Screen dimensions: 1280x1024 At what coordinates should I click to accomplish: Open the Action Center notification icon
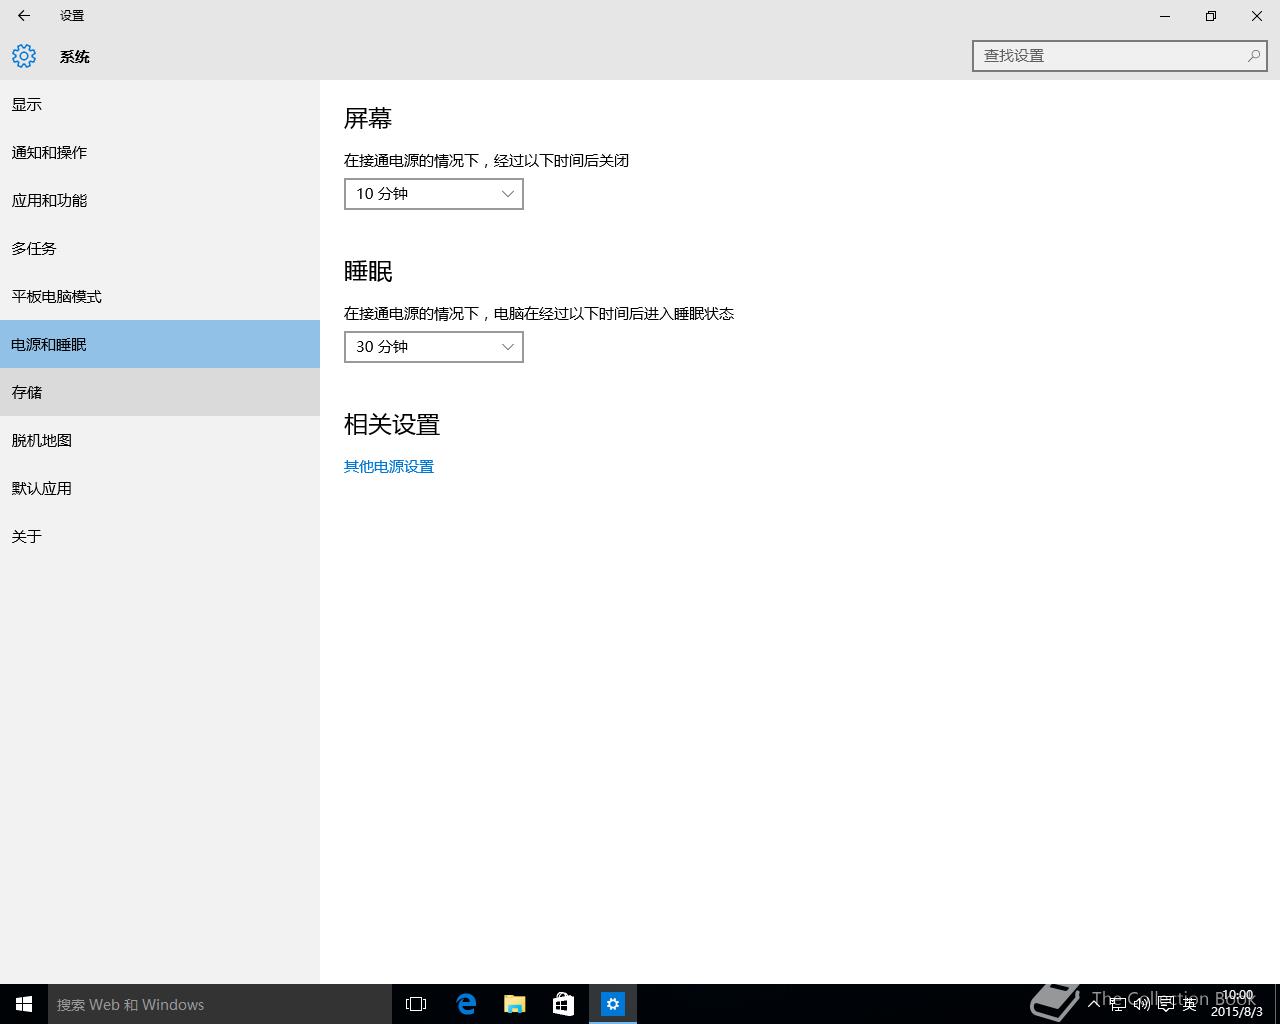(x=1166, y=1004)
